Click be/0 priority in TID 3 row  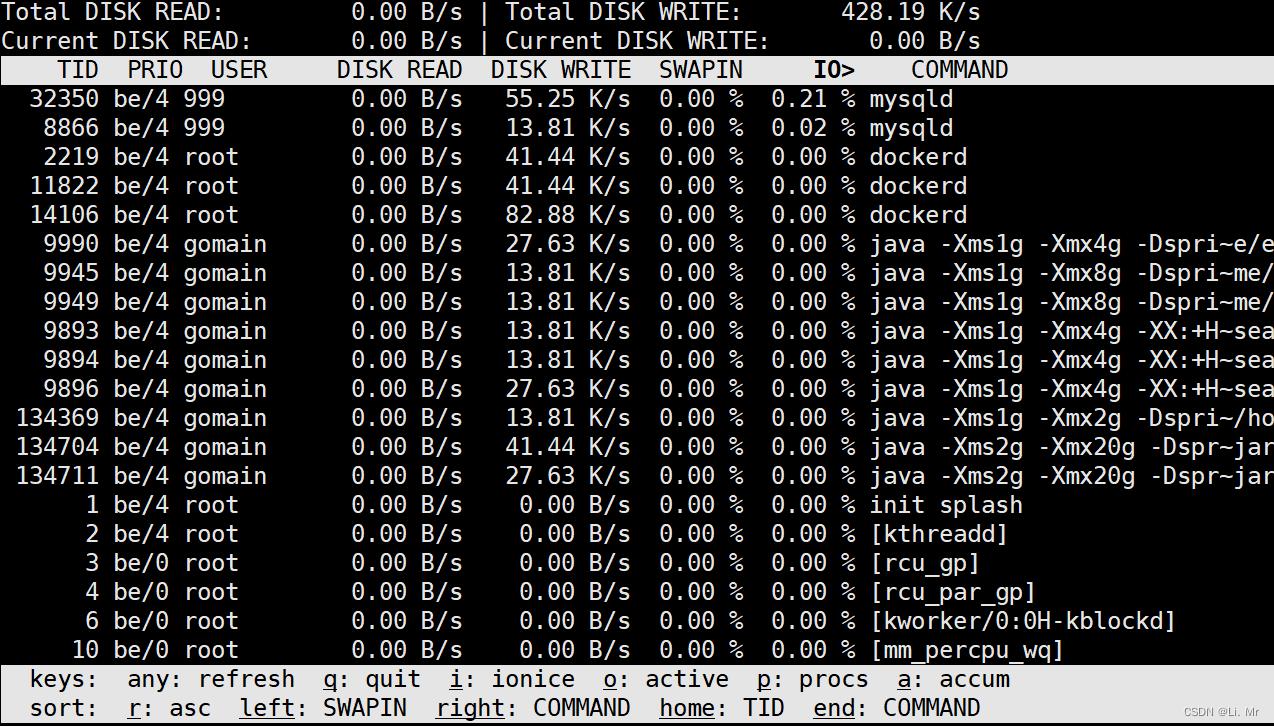(x=141, y=563)
